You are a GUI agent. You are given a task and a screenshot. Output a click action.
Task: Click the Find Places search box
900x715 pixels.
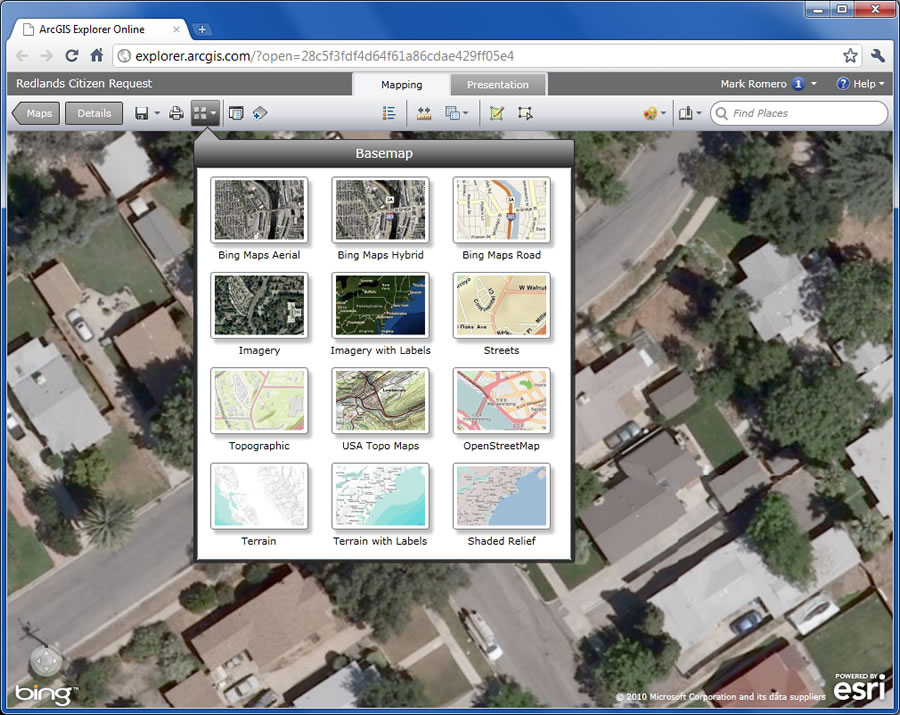click(x=799, y=113)
